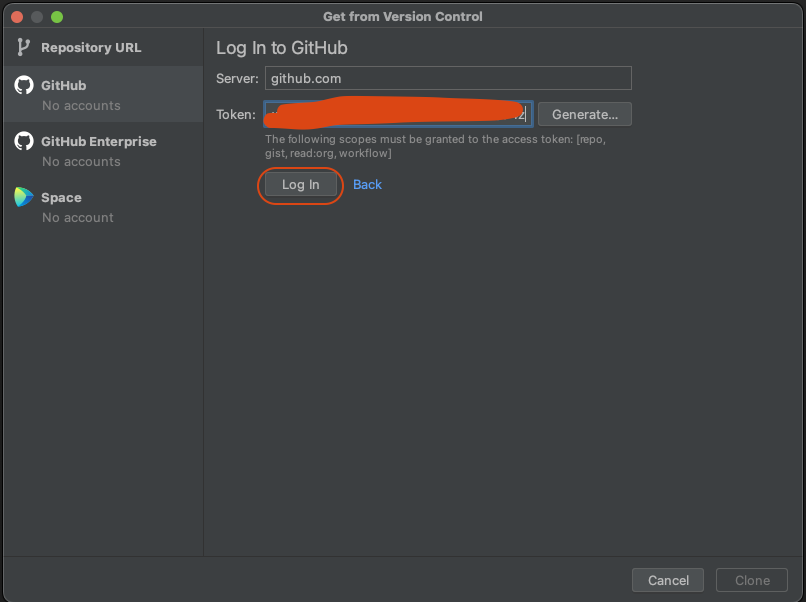The image size is (806, 602).
Task: Click the green zoom window button
Action: click(57, 17)
